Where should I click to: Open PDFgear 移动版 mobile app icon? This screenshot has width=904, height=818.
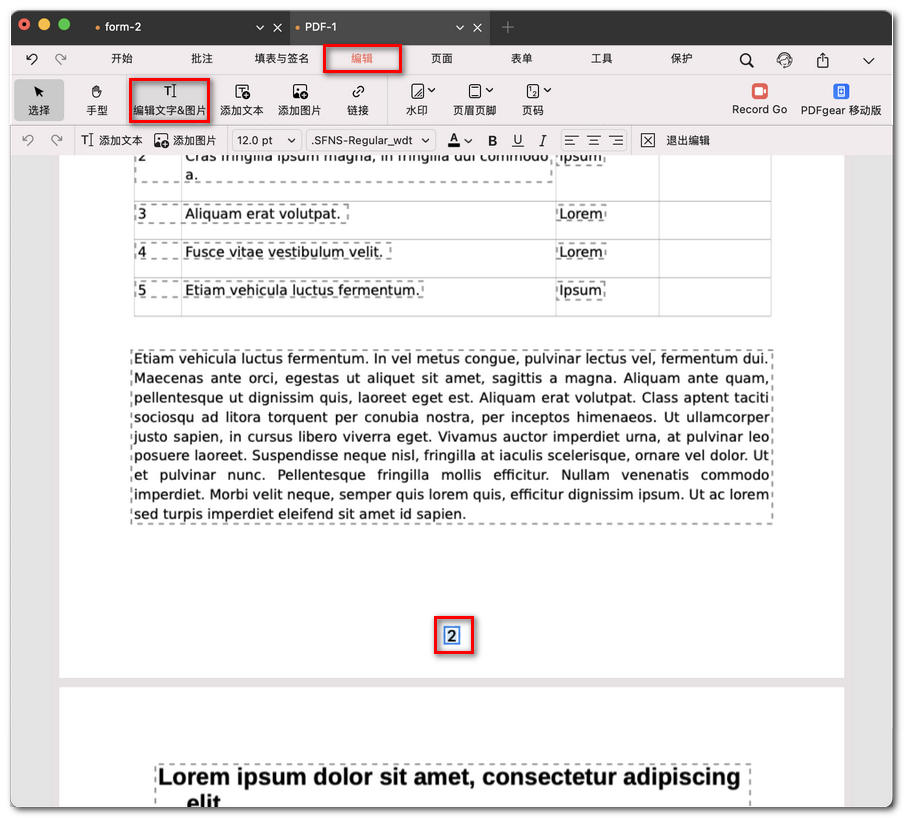pos(841,98)
